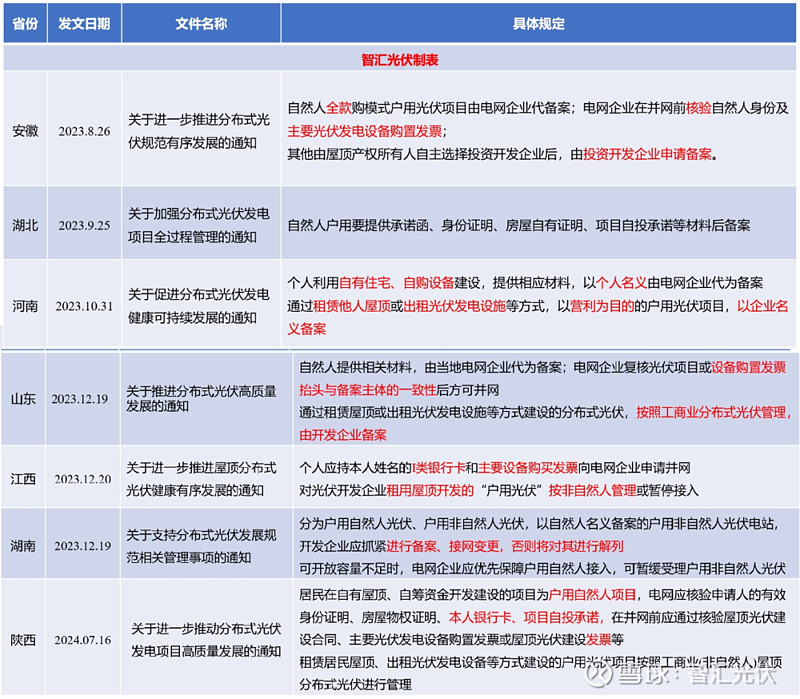The image size is (800, 699).
Task: Select the 江西 province cell
Action: click(23, 479)
